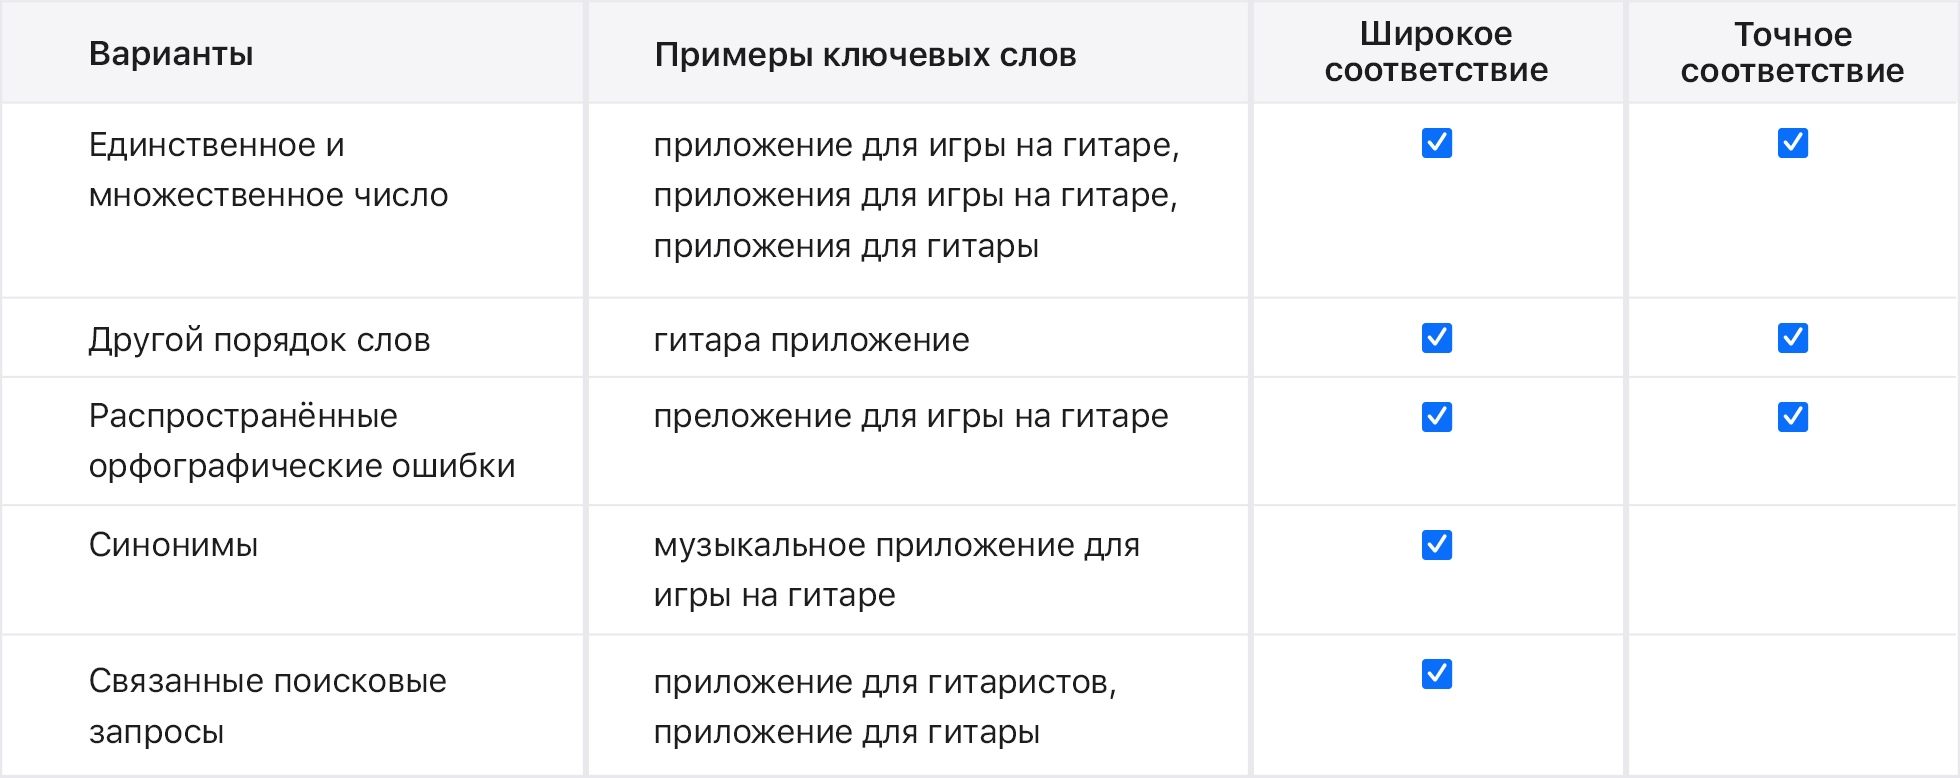Viewport: 1960px width, 778px height.
Task: Toggle broad match checkbox for singular and plural row
Action: 1437,143
